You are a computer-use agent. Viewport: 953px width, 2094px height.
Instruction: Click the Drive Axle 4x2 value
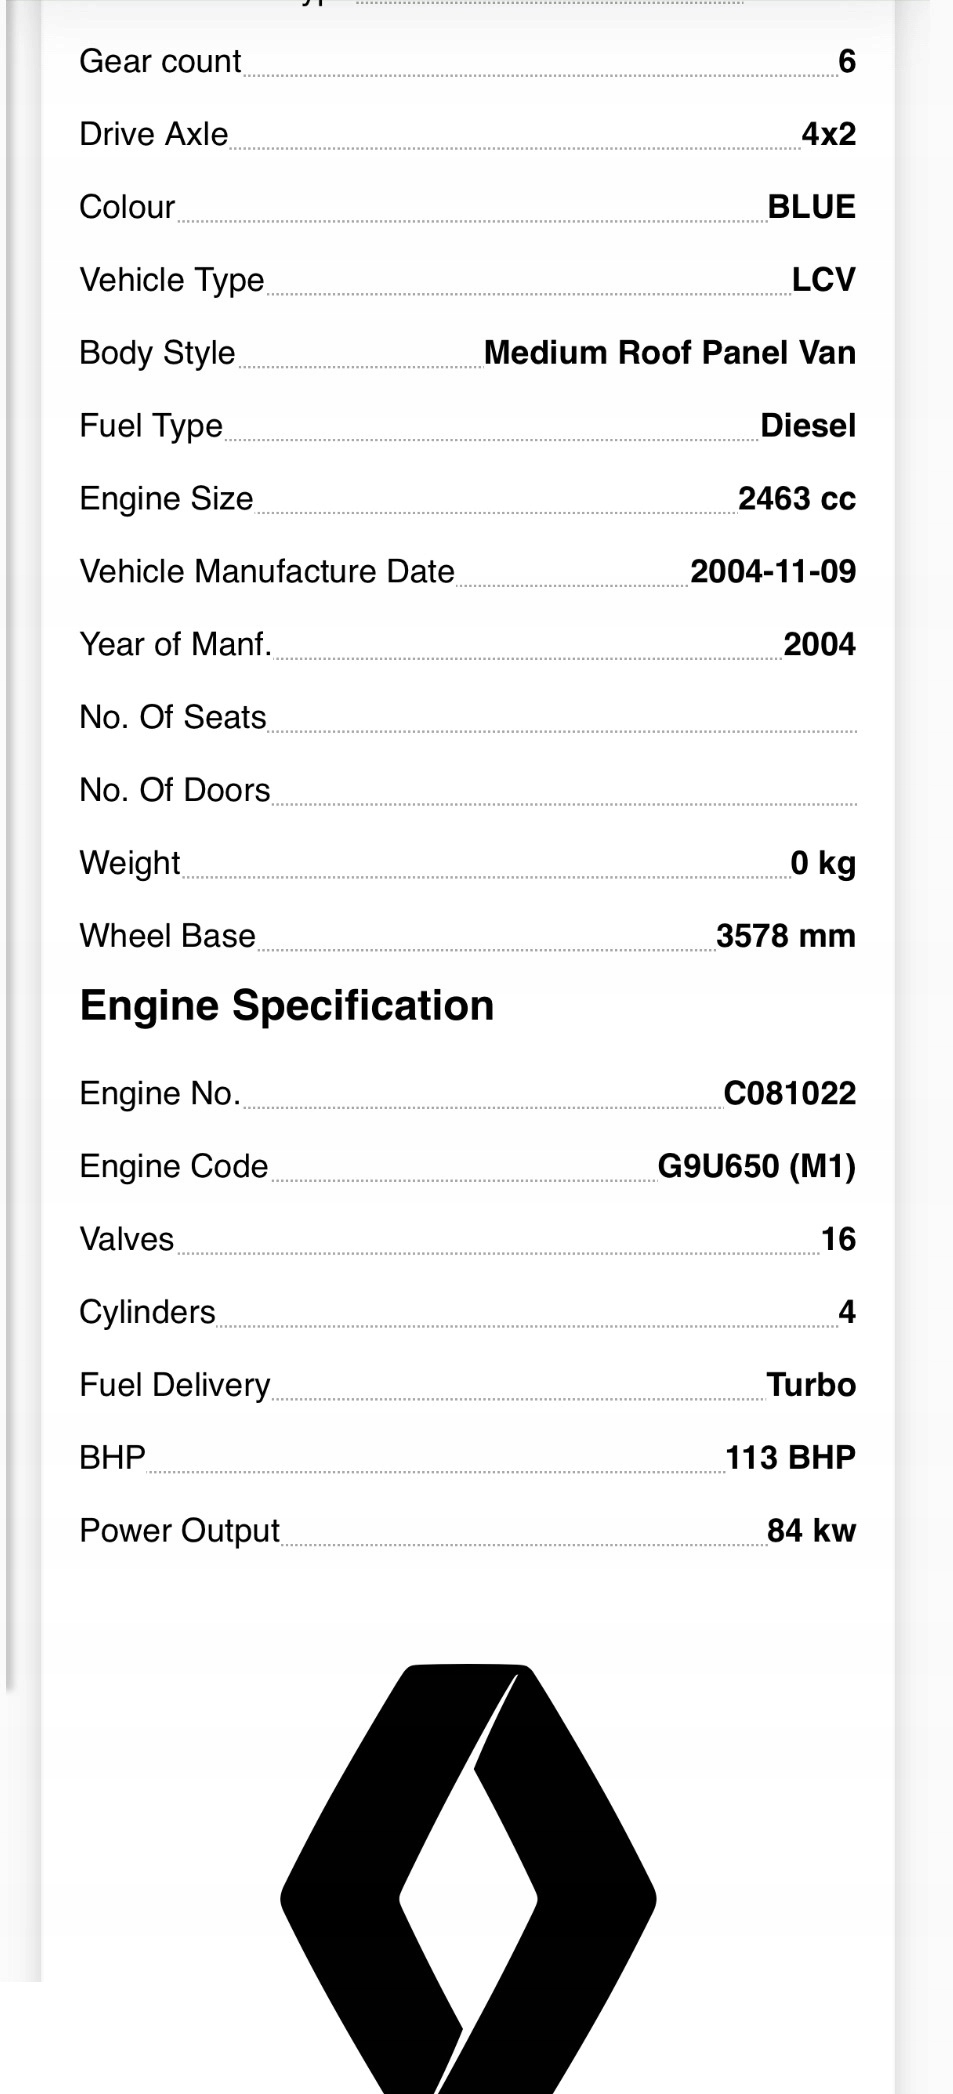pyautogui.click(x=829, y=134)
